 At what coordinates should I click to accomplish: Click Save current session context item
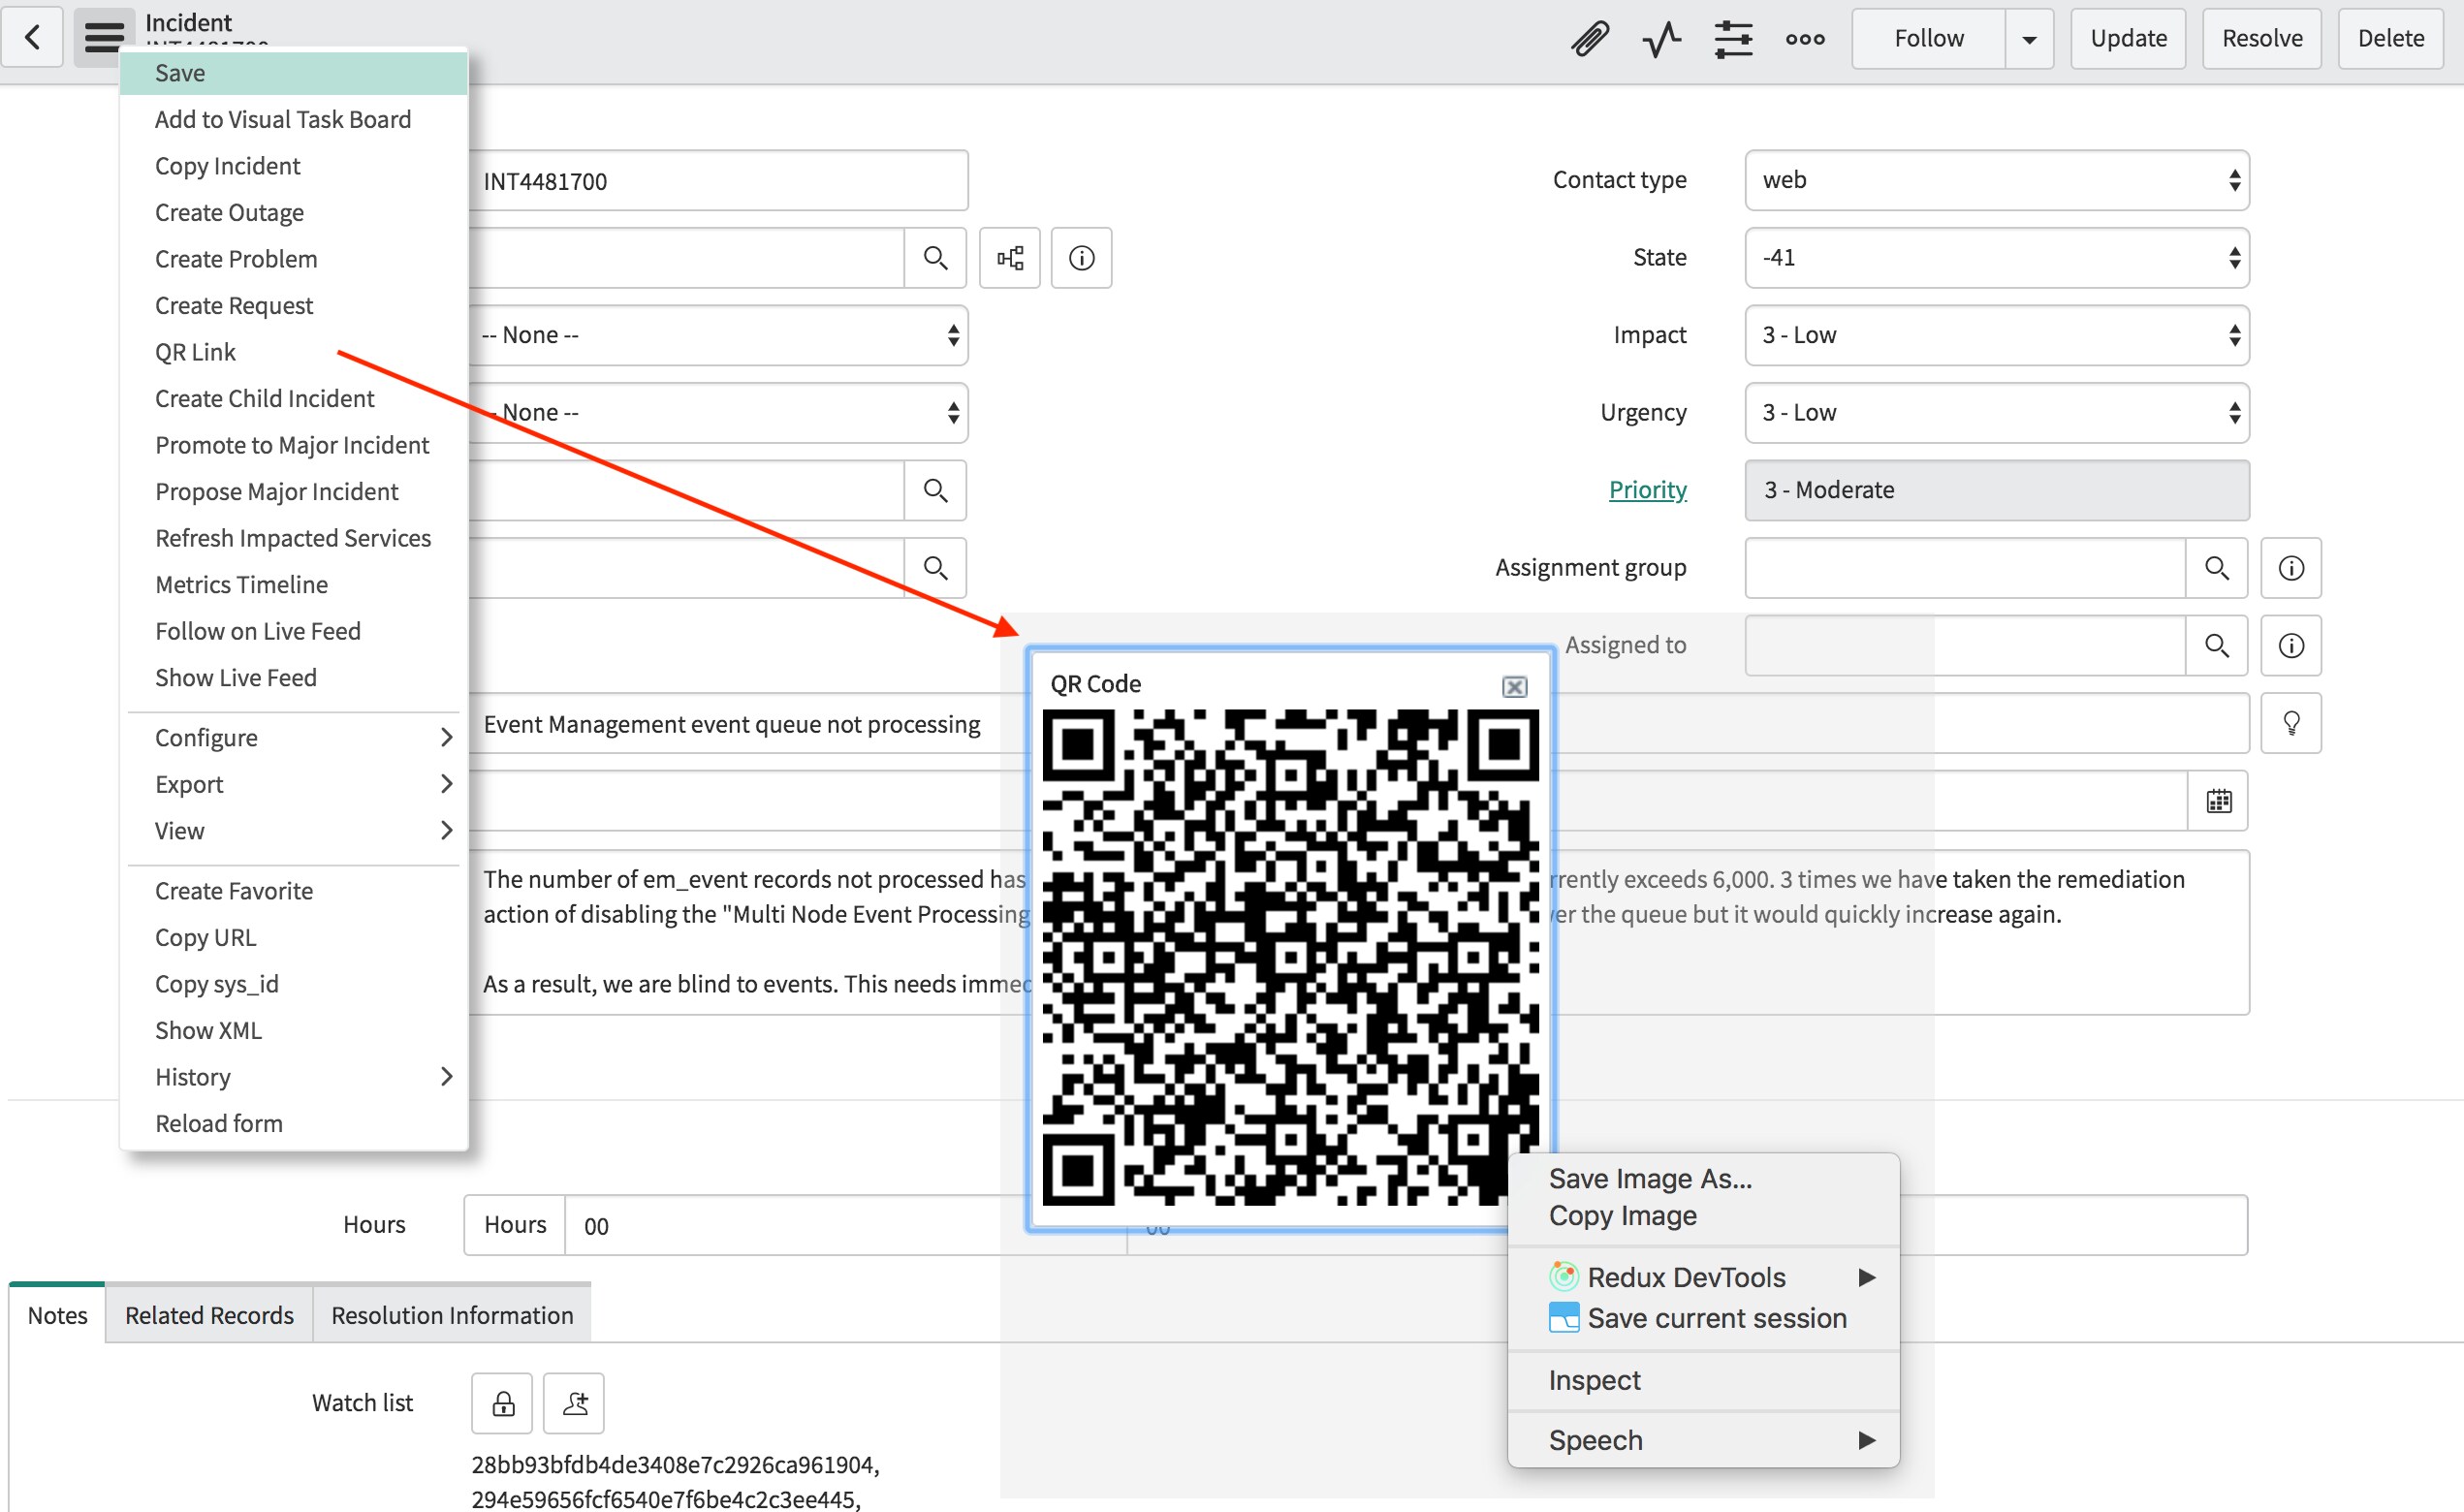[x=1703, y=1318]
